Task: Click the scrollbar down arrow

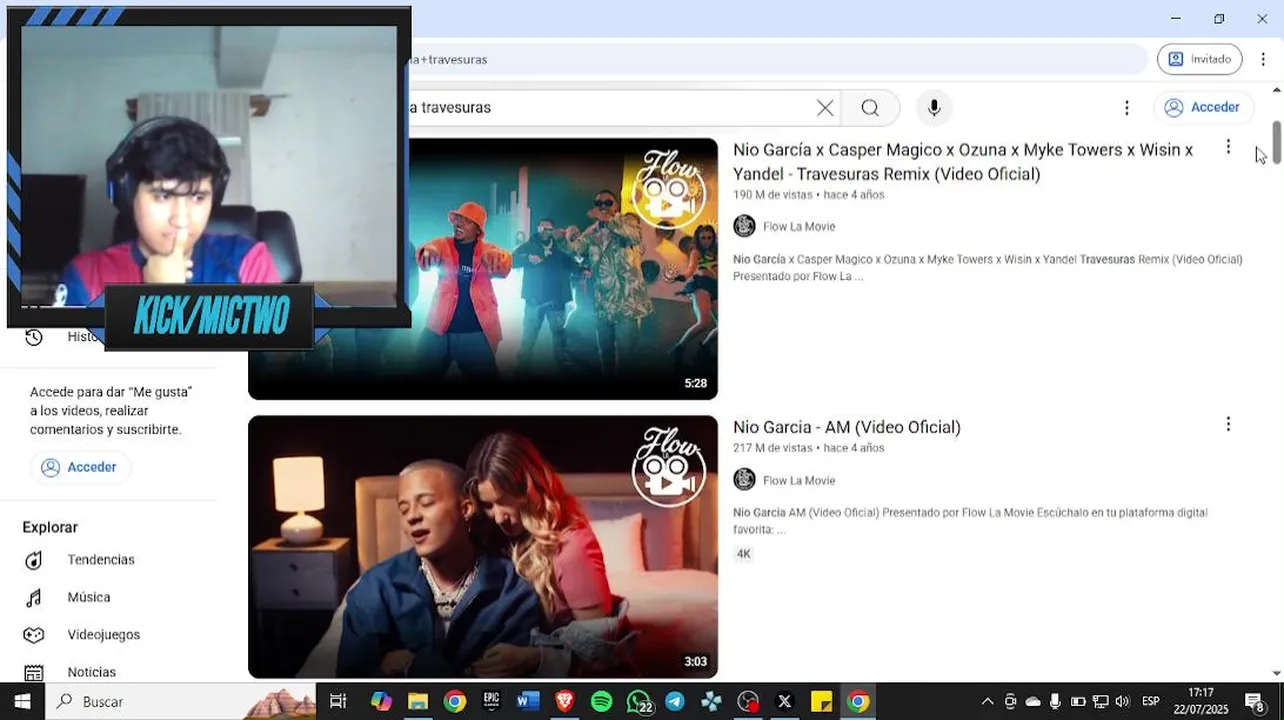Action: (x=1276, y=674)
